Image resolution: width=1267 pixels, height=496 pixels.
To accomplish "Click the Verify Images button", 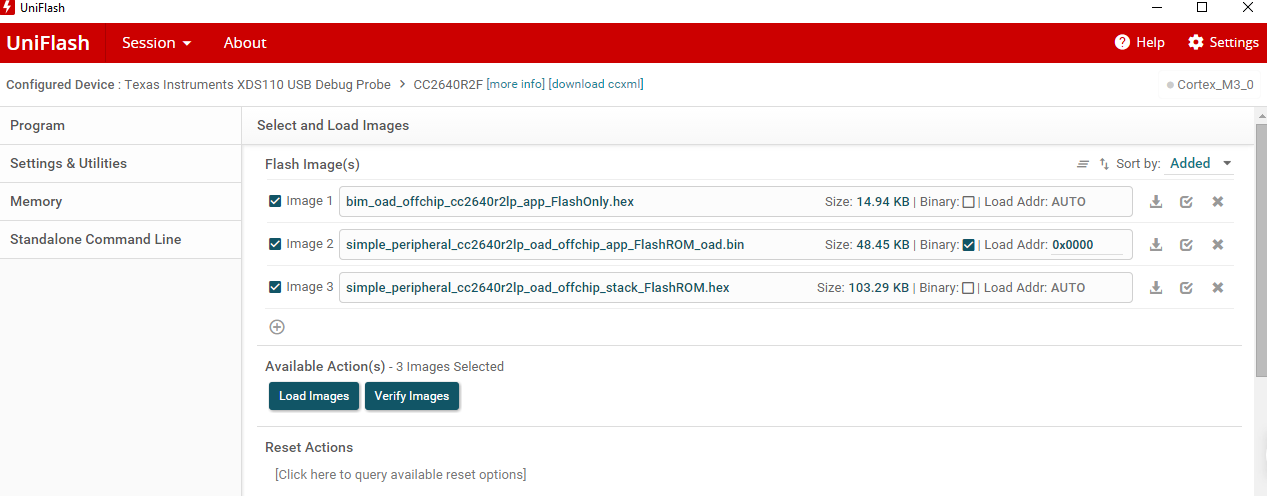I will [412, 396].
